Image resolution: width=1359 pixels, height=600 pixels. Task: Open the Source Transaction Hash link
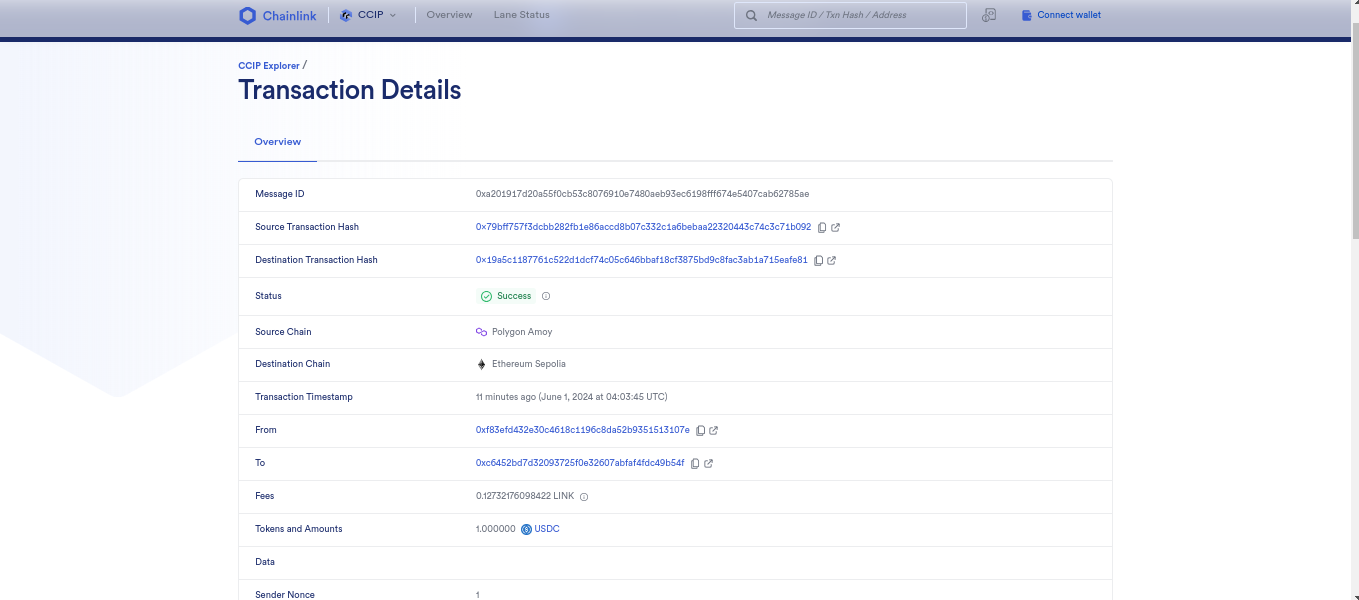pos(643,227)
